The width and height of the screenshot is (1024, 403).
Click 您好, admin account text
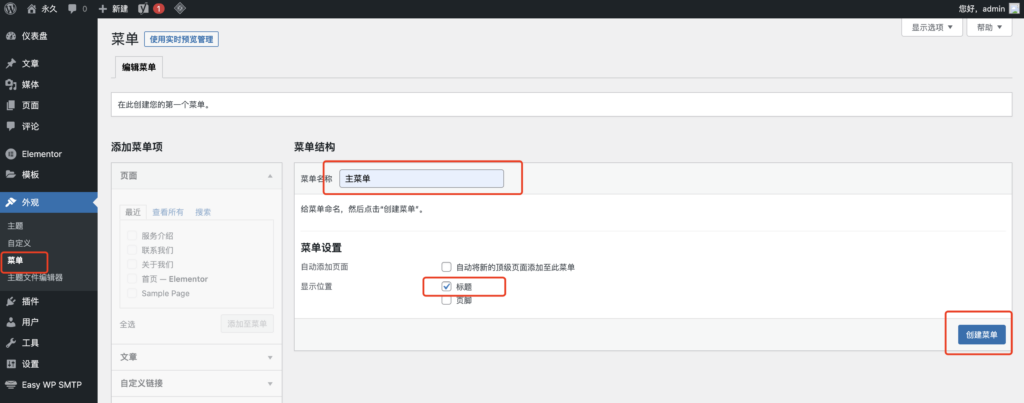[981, 8]
